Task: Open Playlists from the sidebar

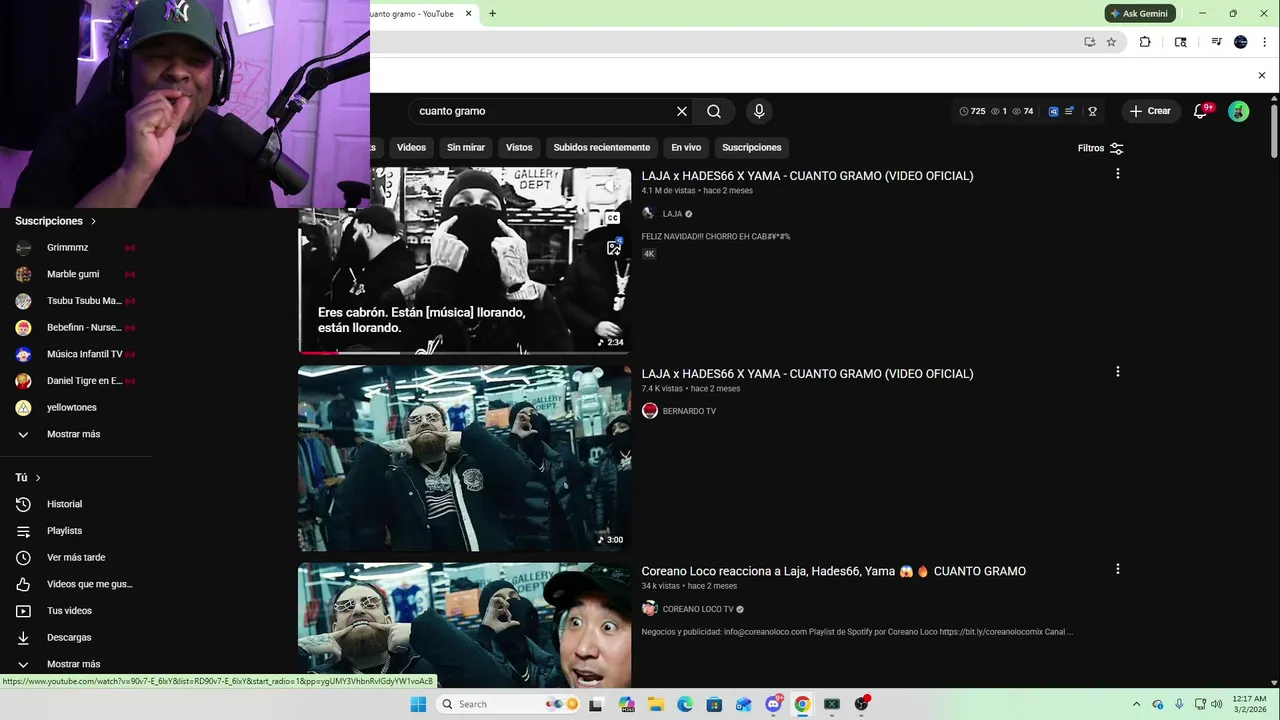Action: (64, 531)
